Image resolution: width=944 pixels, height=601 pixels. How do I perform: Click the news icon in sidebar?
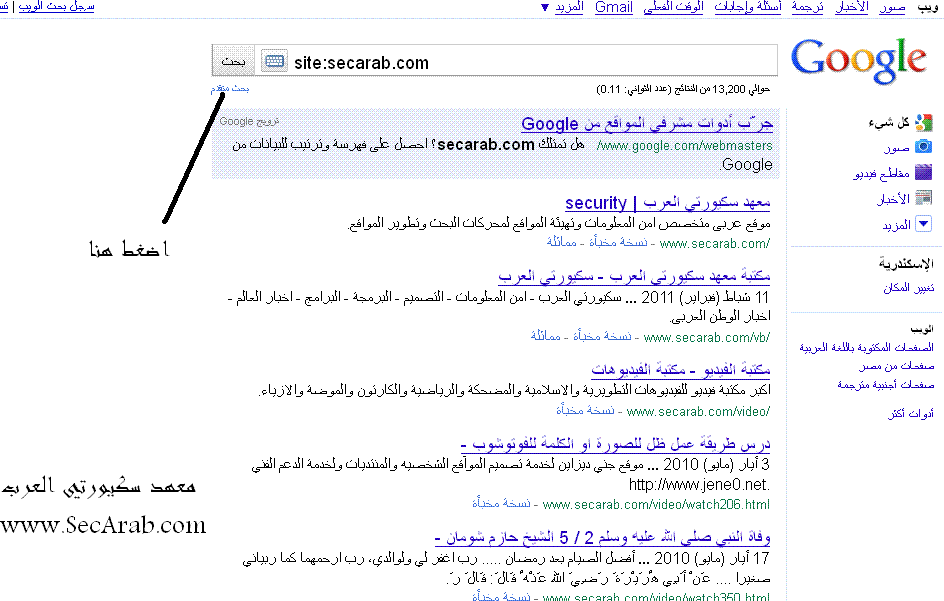[924, 198]
